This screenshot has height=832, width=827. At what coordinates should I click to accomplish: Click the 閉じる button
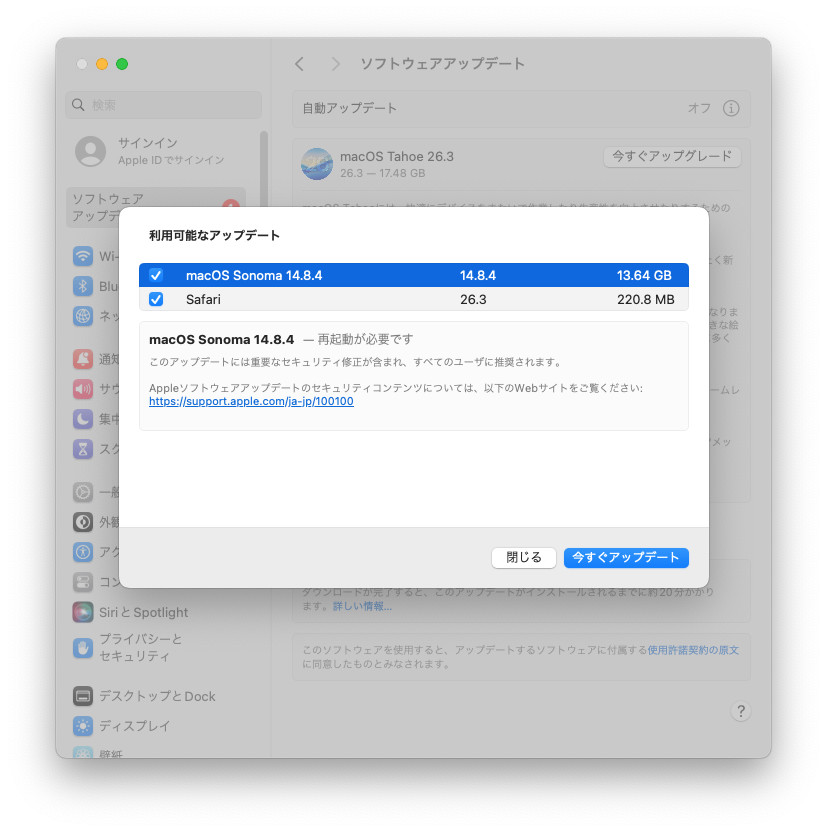coord(523,558)
